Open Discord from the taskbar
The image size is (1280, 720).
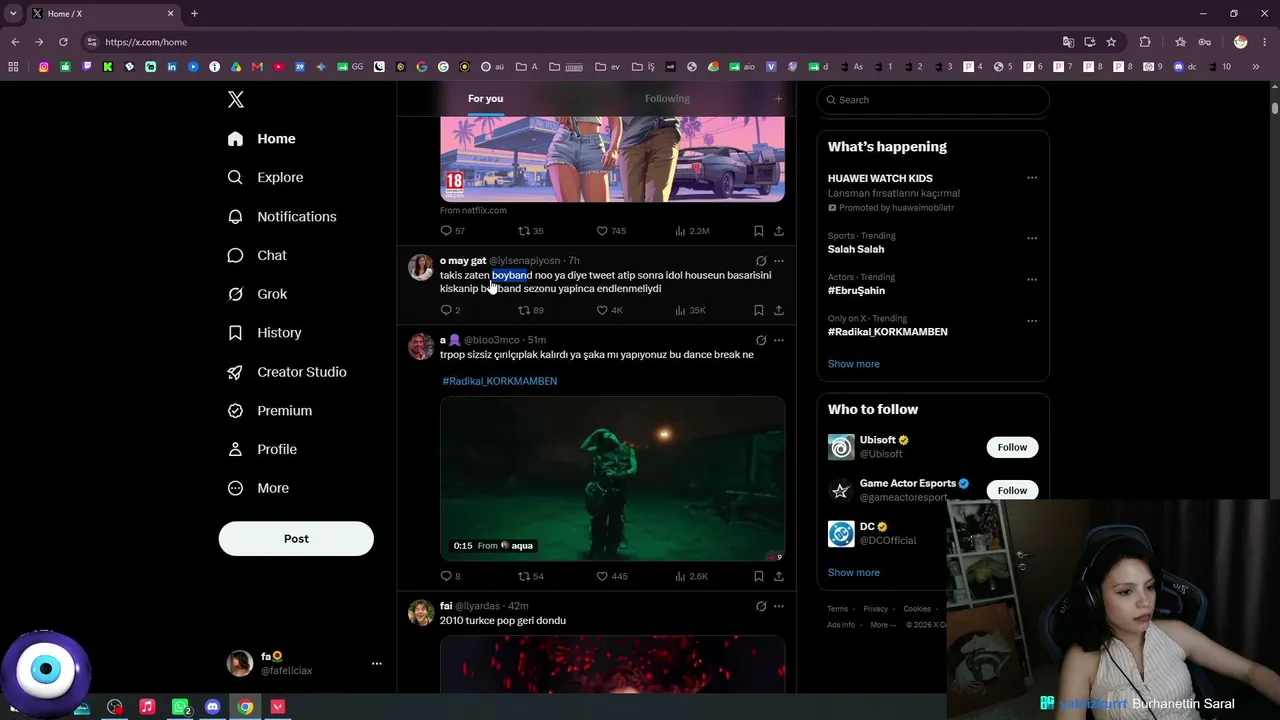[212, 707]
